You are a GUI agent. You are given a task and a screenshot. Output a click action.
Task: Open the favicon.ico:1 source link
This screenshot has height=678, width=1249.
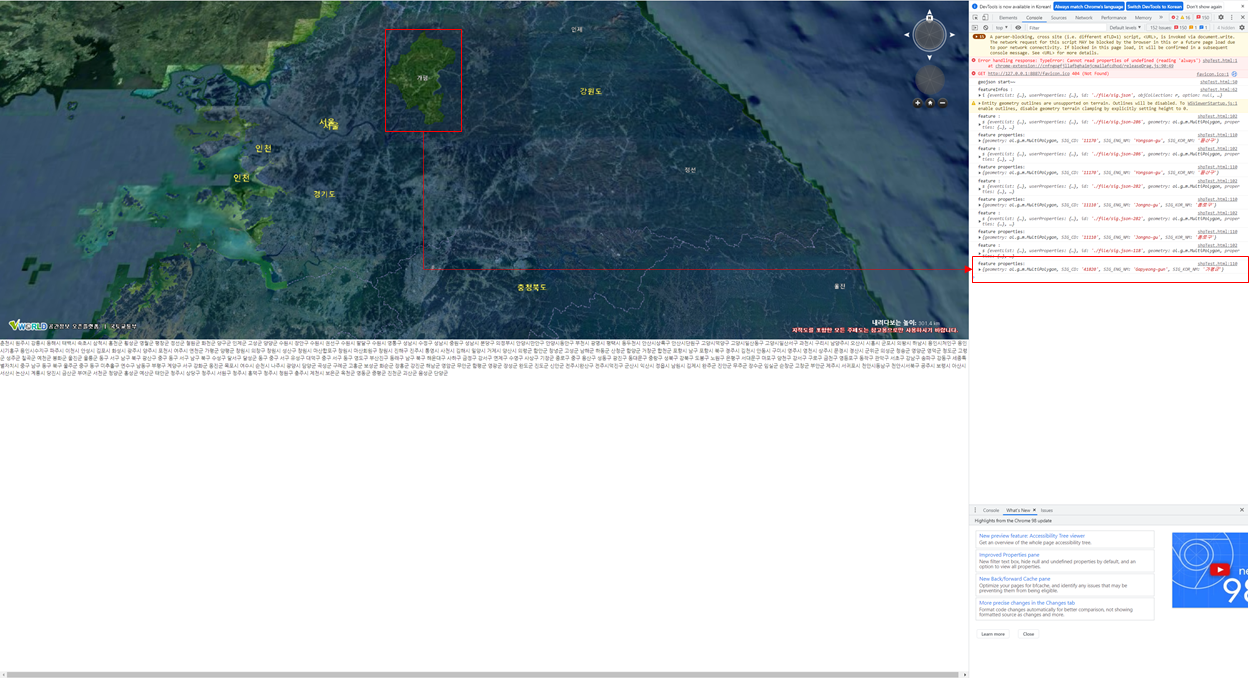coord(1213,74)
